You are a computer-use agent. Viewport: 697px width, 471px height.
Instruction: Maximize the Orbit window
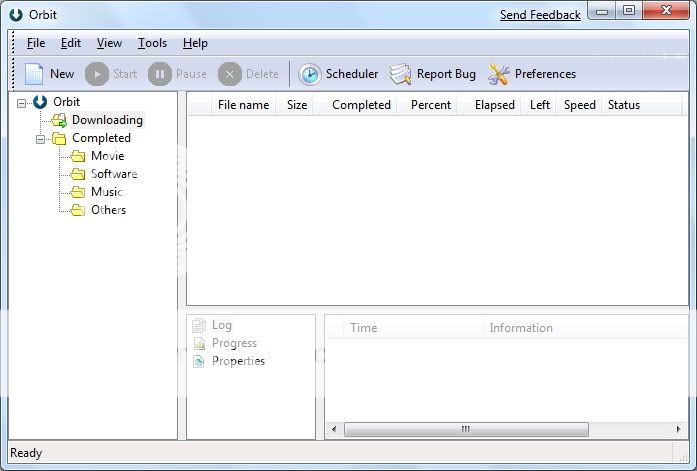pyautogui.click(x=629, y=11)
